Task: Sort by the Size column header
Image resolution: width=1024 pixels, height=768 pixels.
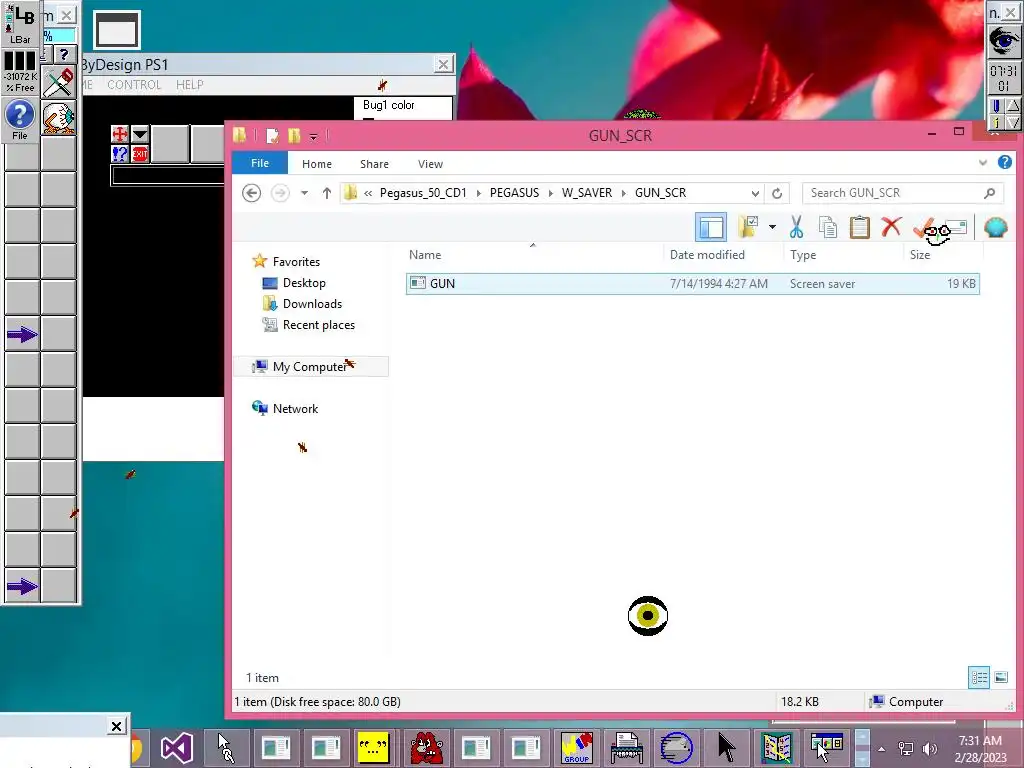Action: [920, 255]
